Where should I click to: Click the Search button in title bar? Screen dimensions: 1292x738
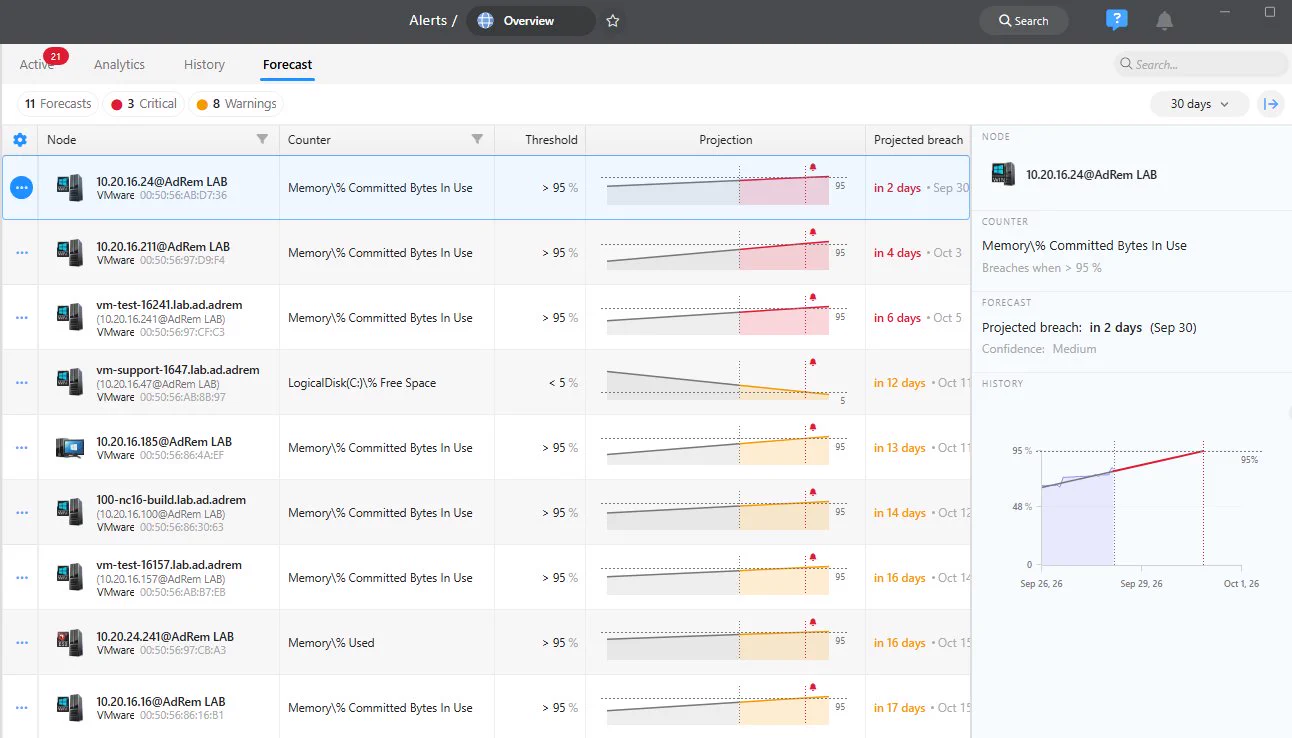click(1023, 21)
